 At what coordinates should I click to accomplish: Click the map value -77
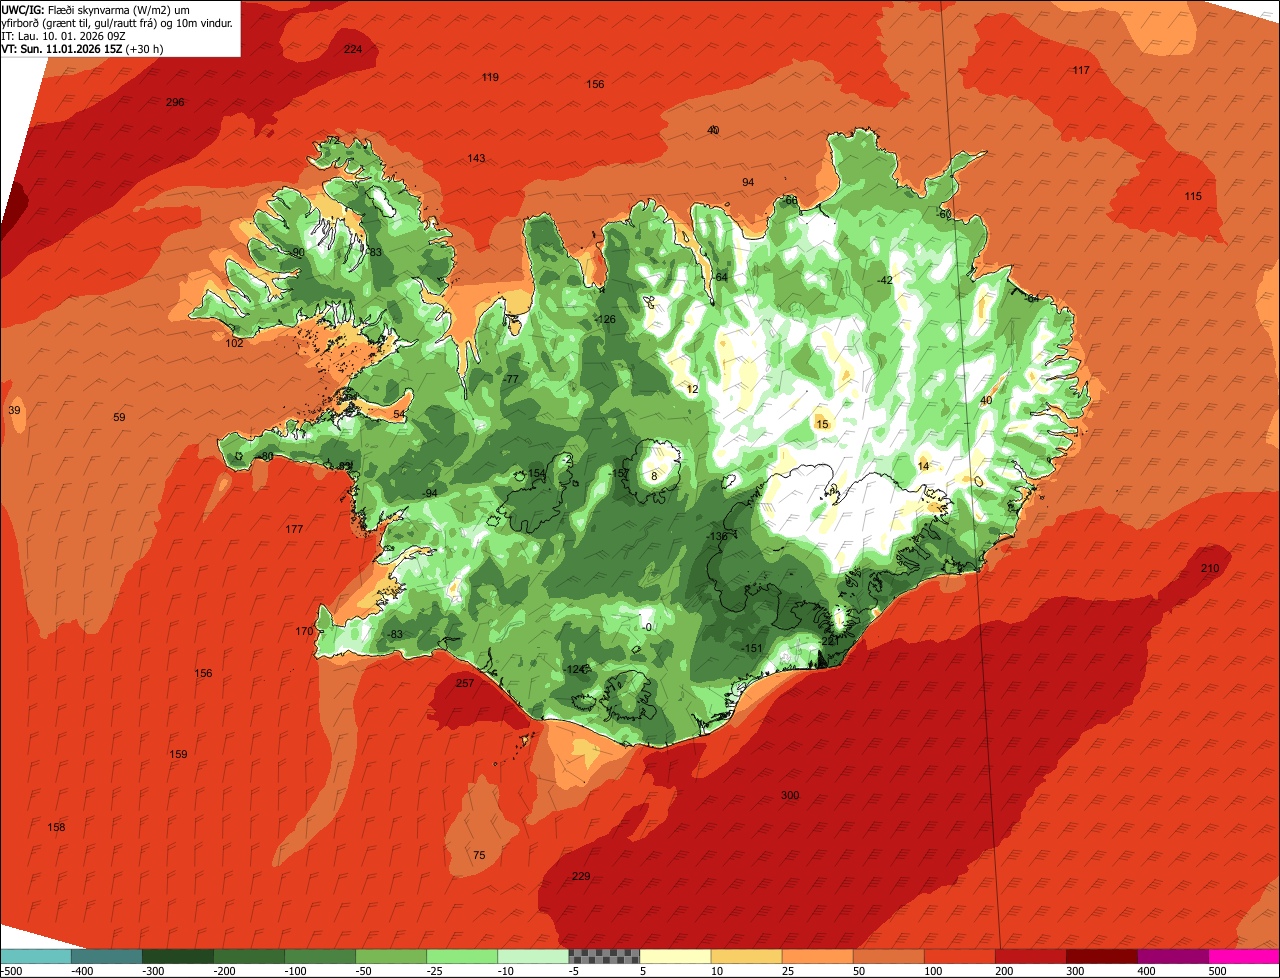pyautogui.click(x=511, y=379)
